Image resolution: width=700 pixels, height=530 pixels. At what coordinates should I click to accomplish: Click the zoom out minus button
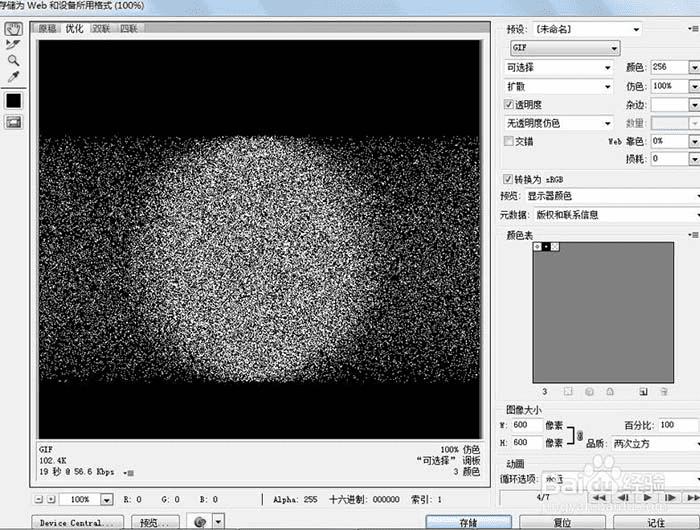[39, 499]
